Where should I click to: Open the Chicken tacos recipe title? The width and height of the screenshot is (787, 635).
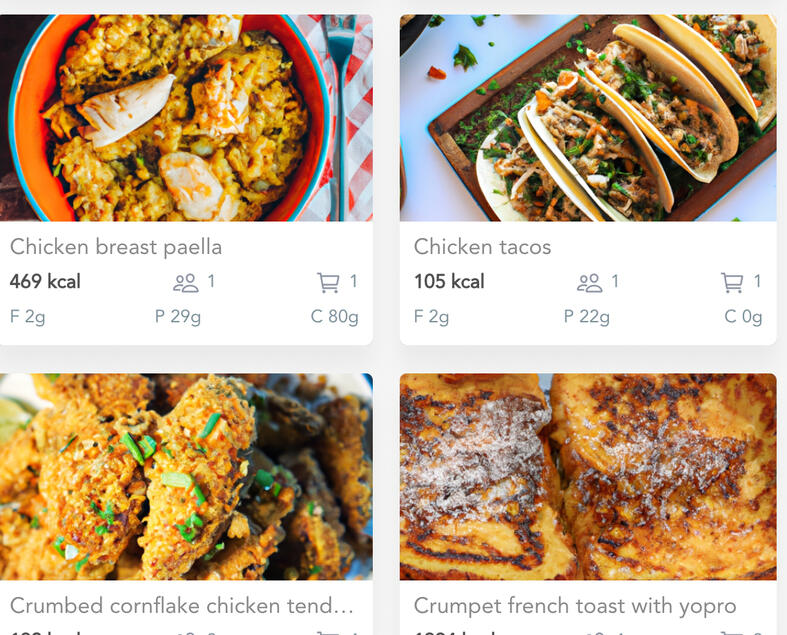pyautogui.click(x=482, y=247)
